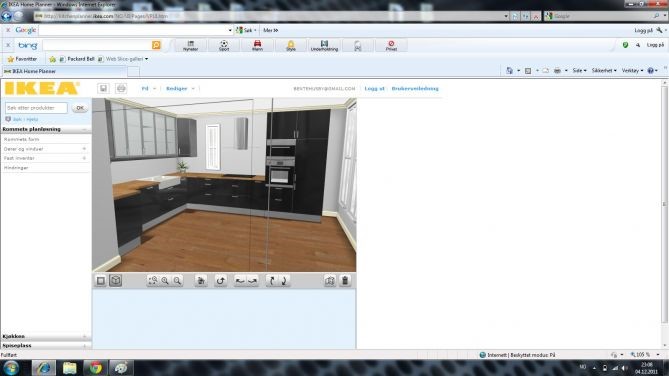
Task: Zoom in on the kitchen view
Action: (x=165, y=281)
